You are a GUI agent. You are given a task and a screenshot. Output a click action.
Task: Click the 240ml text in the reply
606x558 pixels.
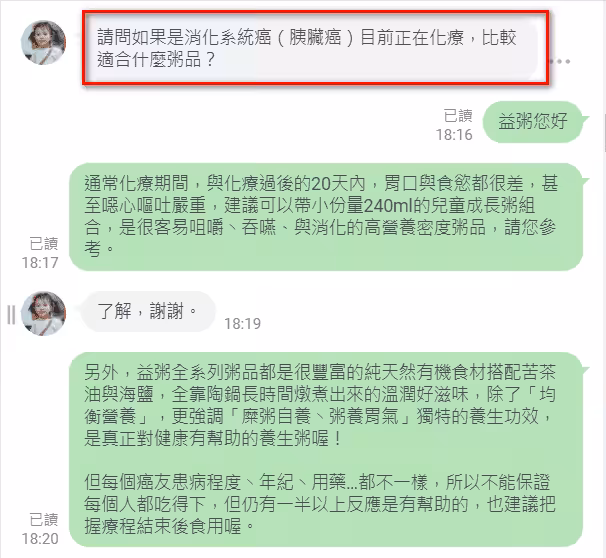click(x=388, y=206)
